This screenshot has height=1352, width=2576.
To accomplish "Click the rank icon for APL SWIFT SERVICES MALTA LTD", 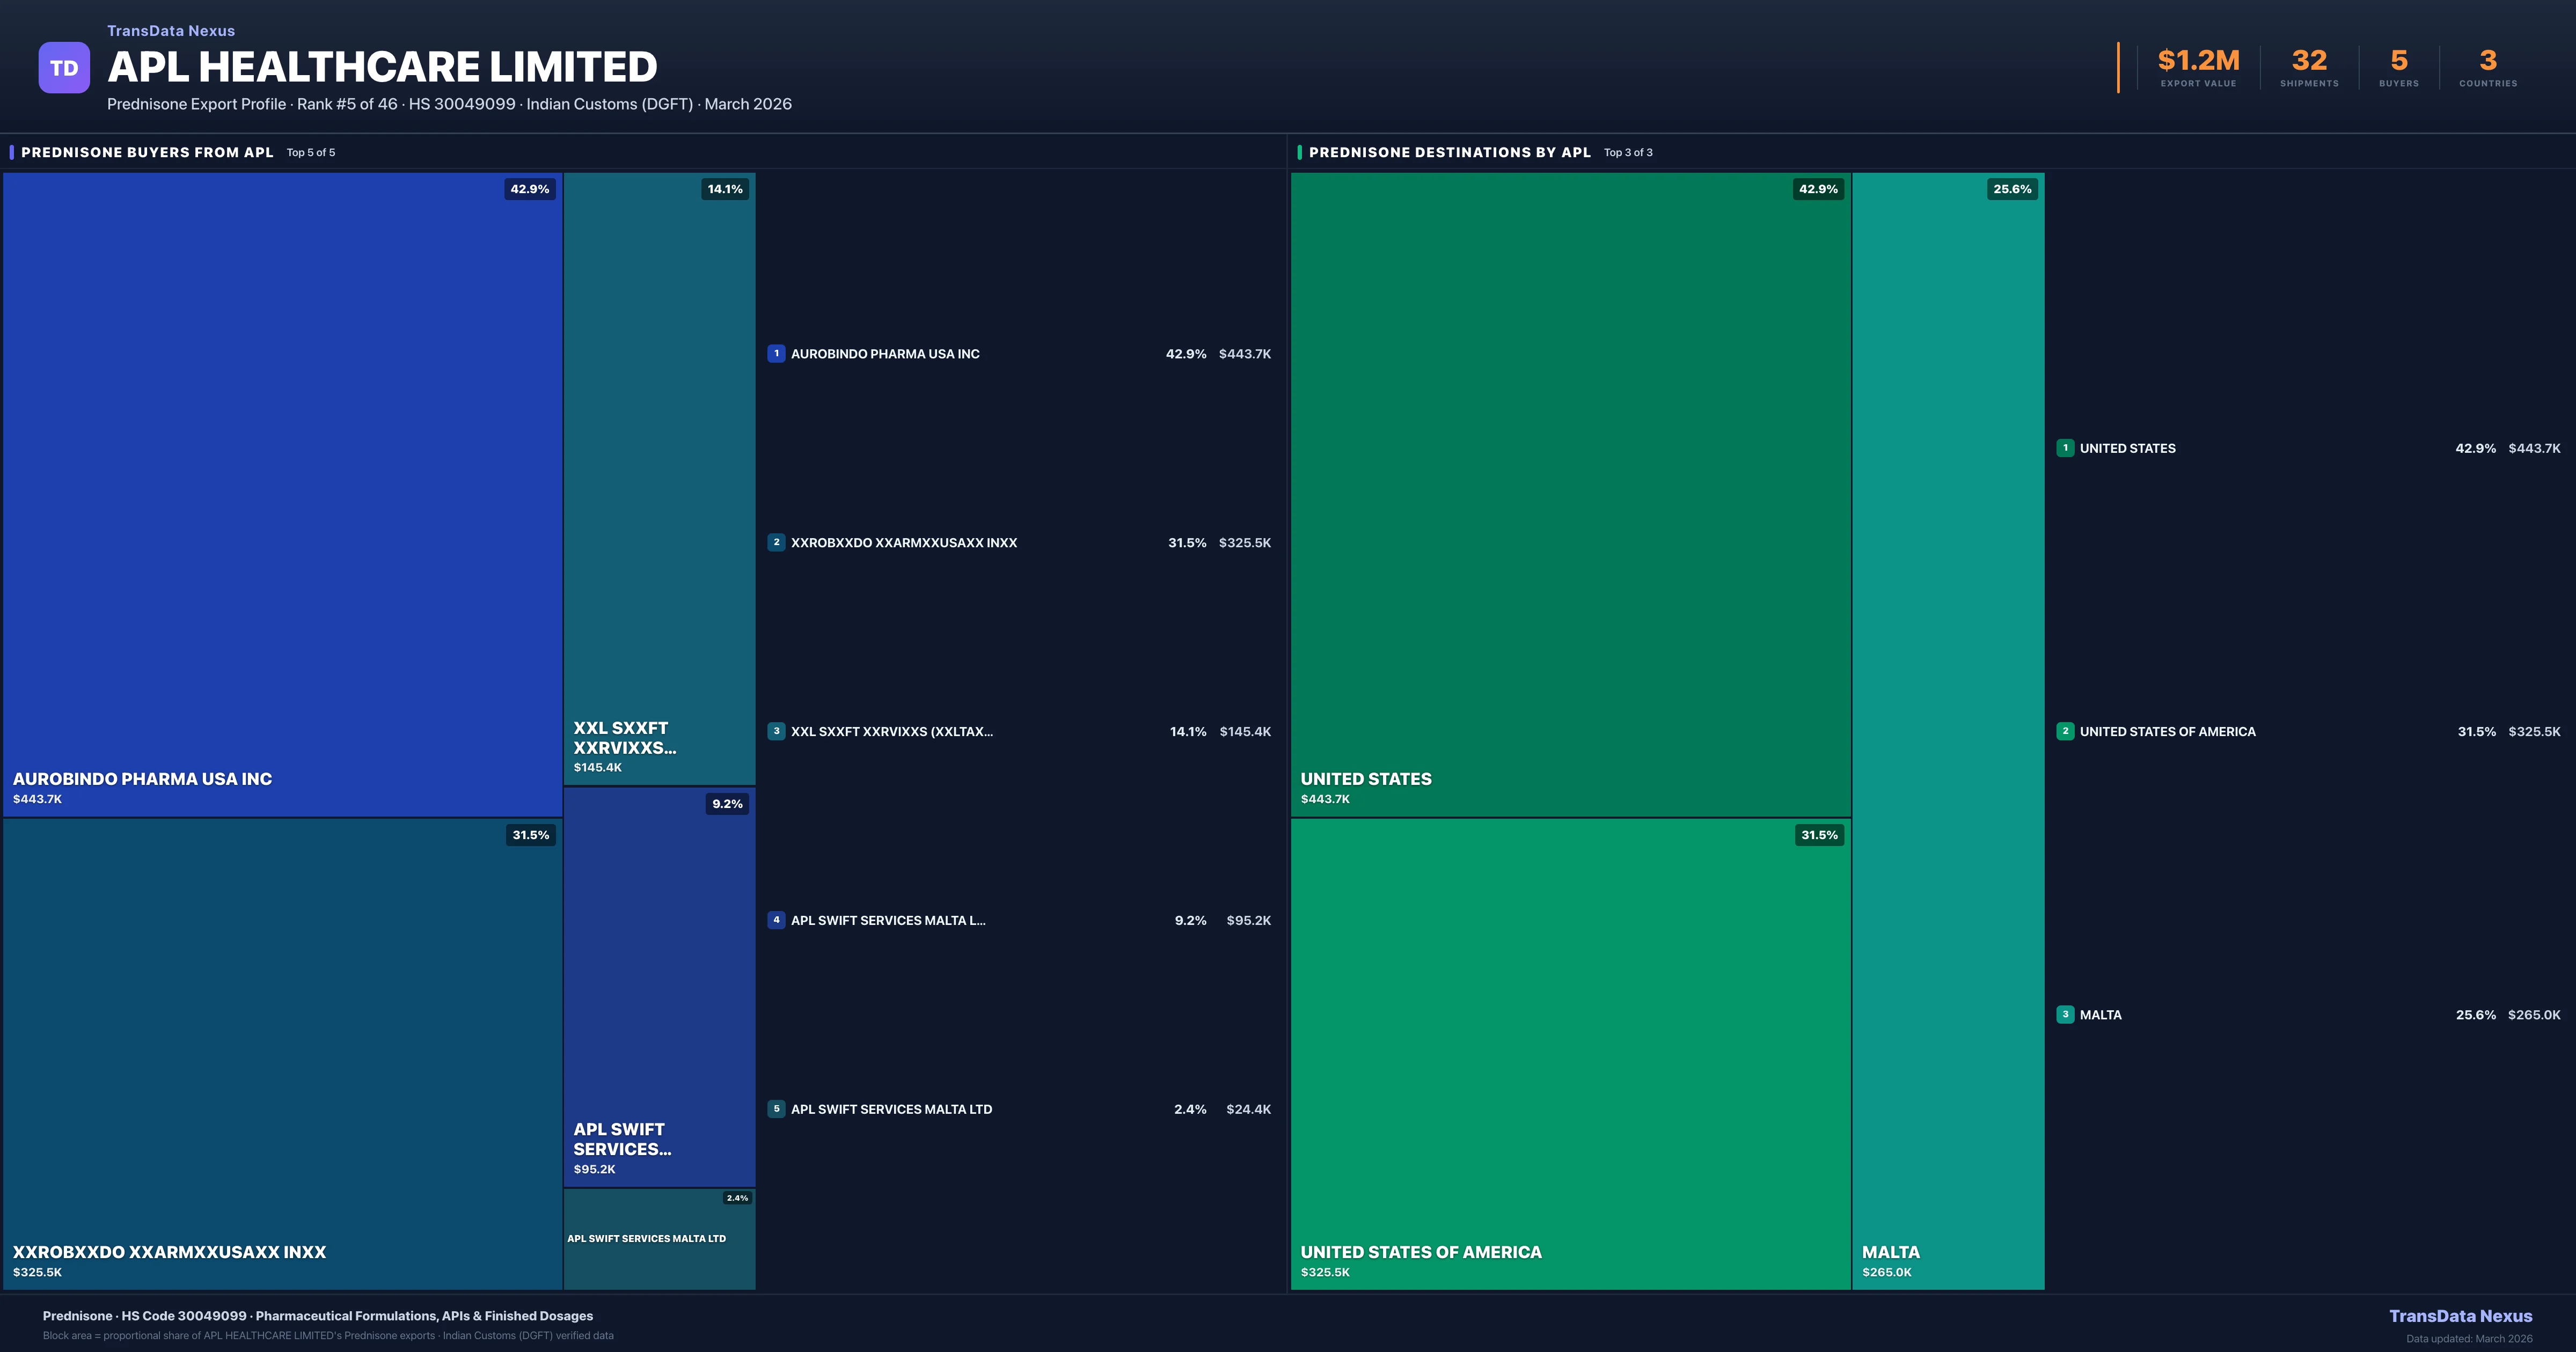I will 777,1109.
